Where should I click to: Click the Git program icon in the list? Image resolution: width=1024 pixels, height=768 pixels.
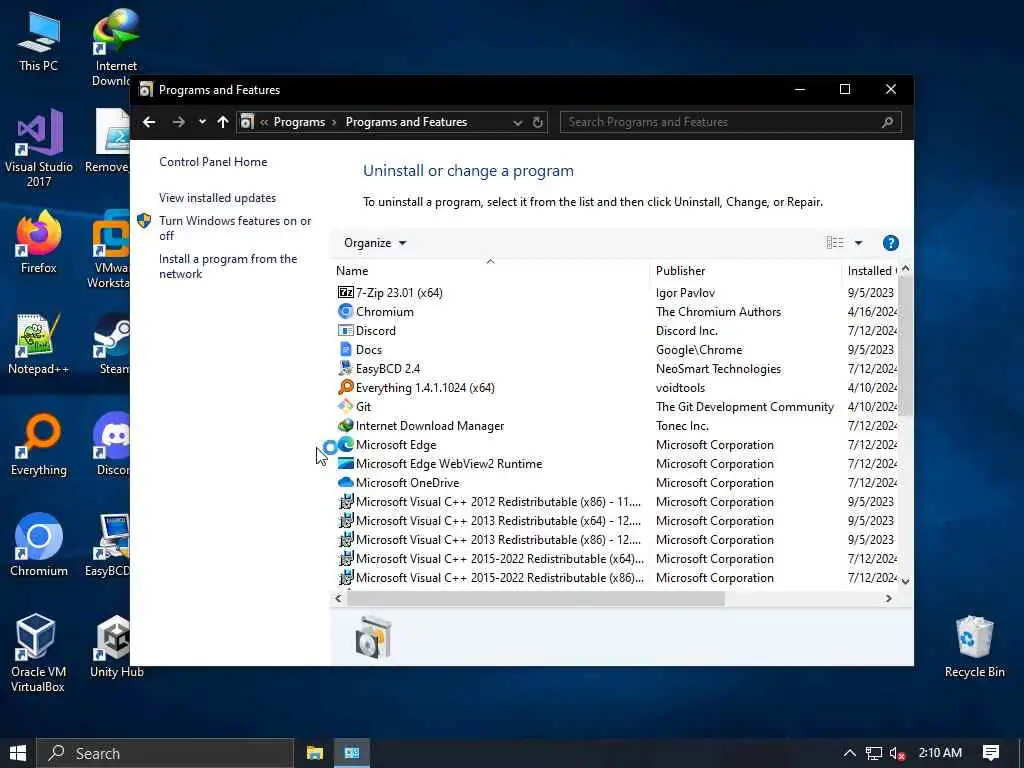(345, 406)
